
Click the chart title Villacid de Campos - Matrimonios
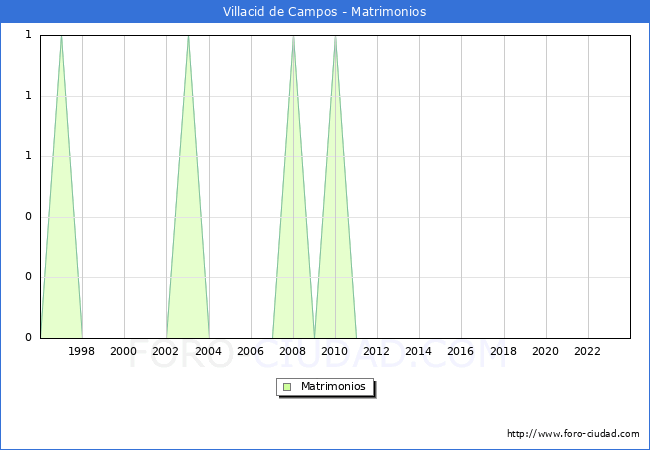(325, 12)
